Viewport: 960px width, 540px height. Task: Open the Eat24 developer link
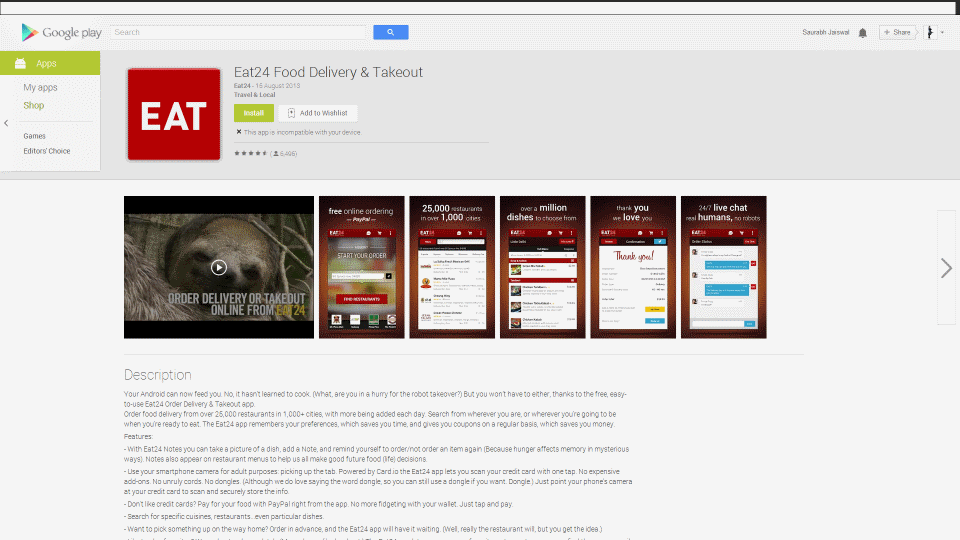click(x=242, y=86)
